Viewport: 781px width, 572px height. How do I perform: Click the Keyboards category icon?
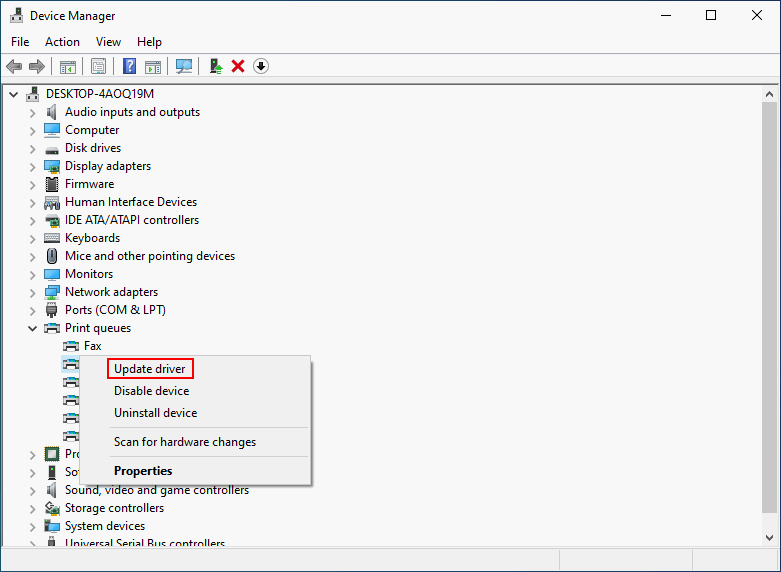[52, 238]
